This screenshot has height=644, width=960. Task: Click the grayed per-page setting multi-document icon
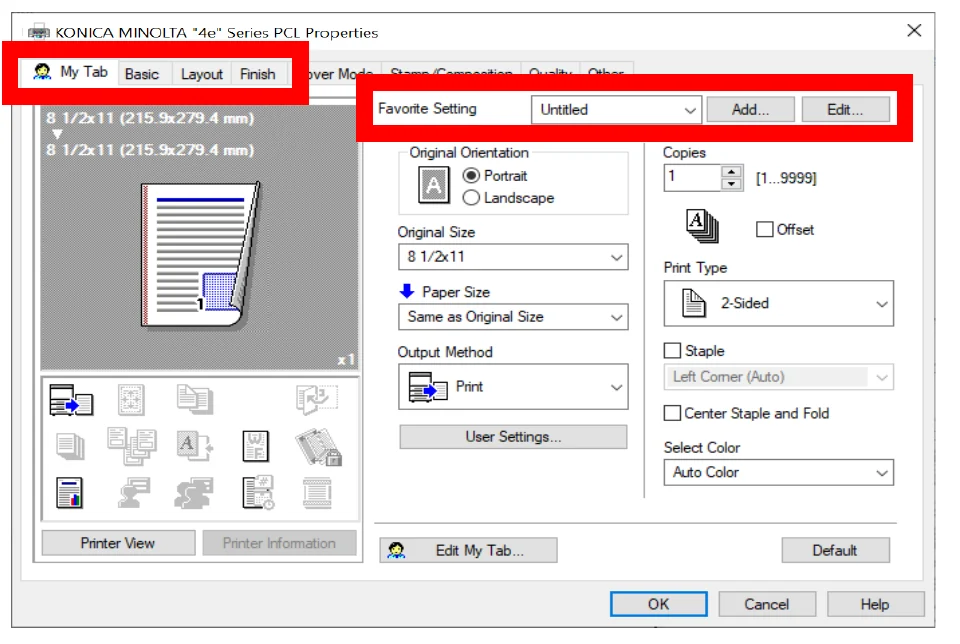132,446
